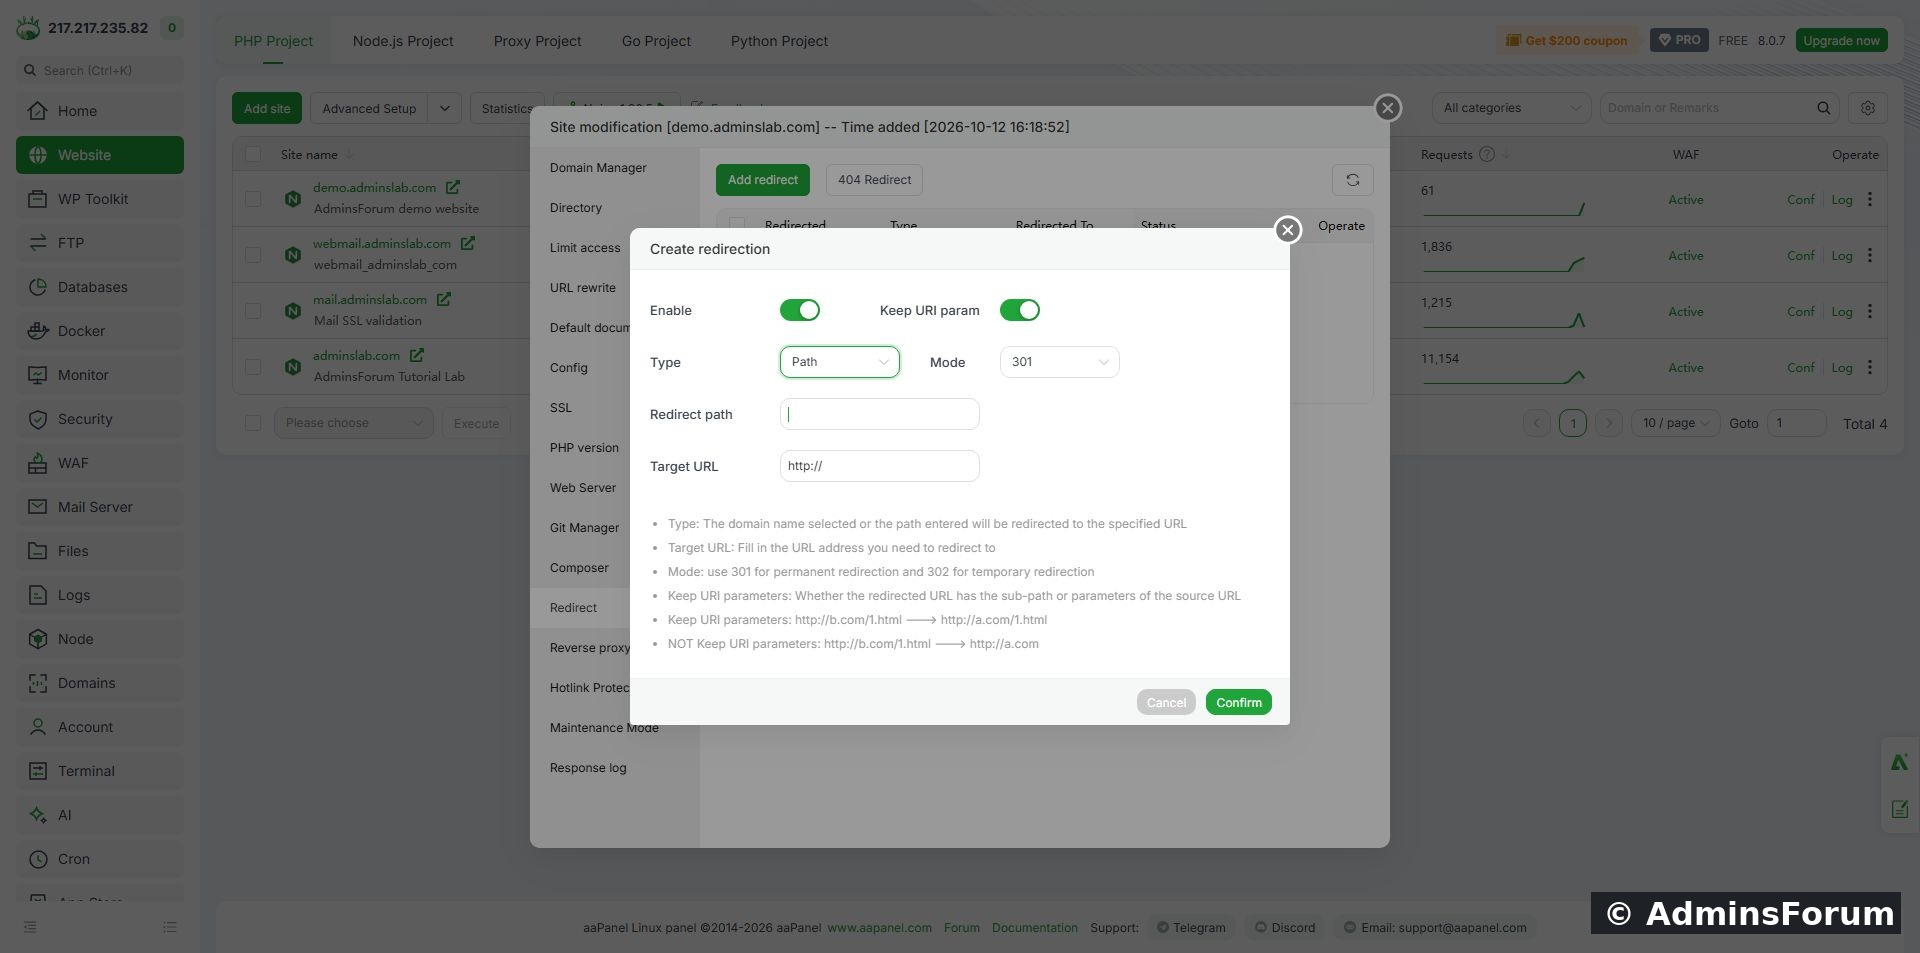Open the Monitor page icon
Image resolution: width=1920 pixels, height=953 pixels.
pyautogui.click(x=38, y=375)
